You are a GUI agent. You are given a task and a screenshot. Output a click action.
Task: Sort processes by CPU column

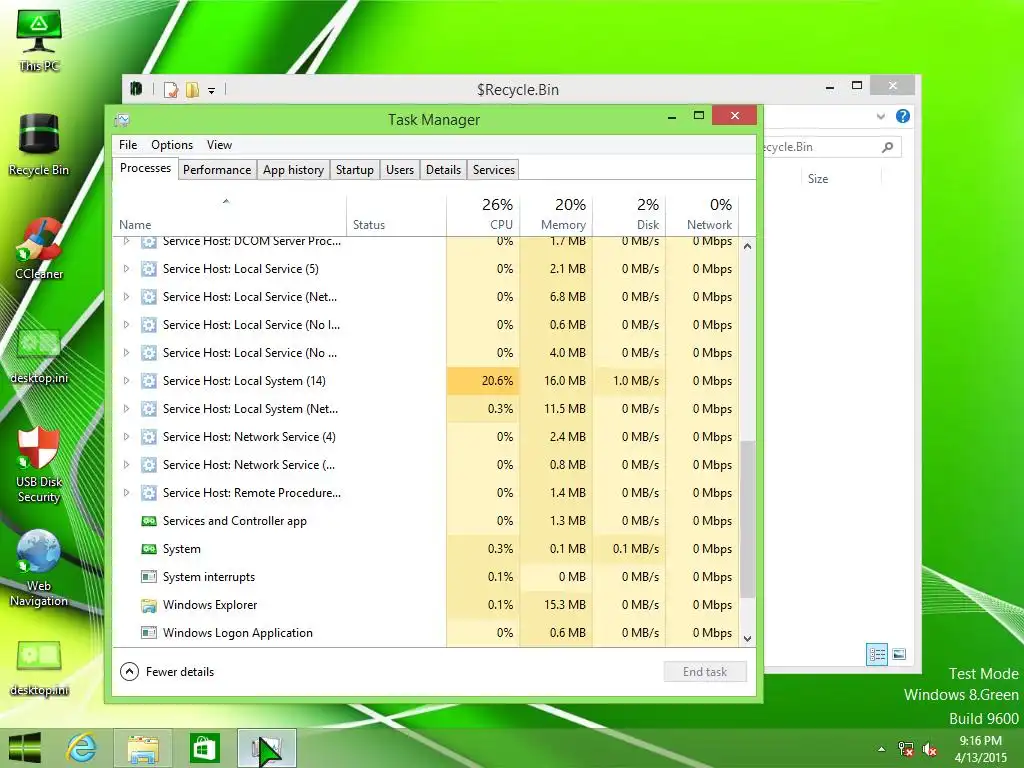[483, 215]
